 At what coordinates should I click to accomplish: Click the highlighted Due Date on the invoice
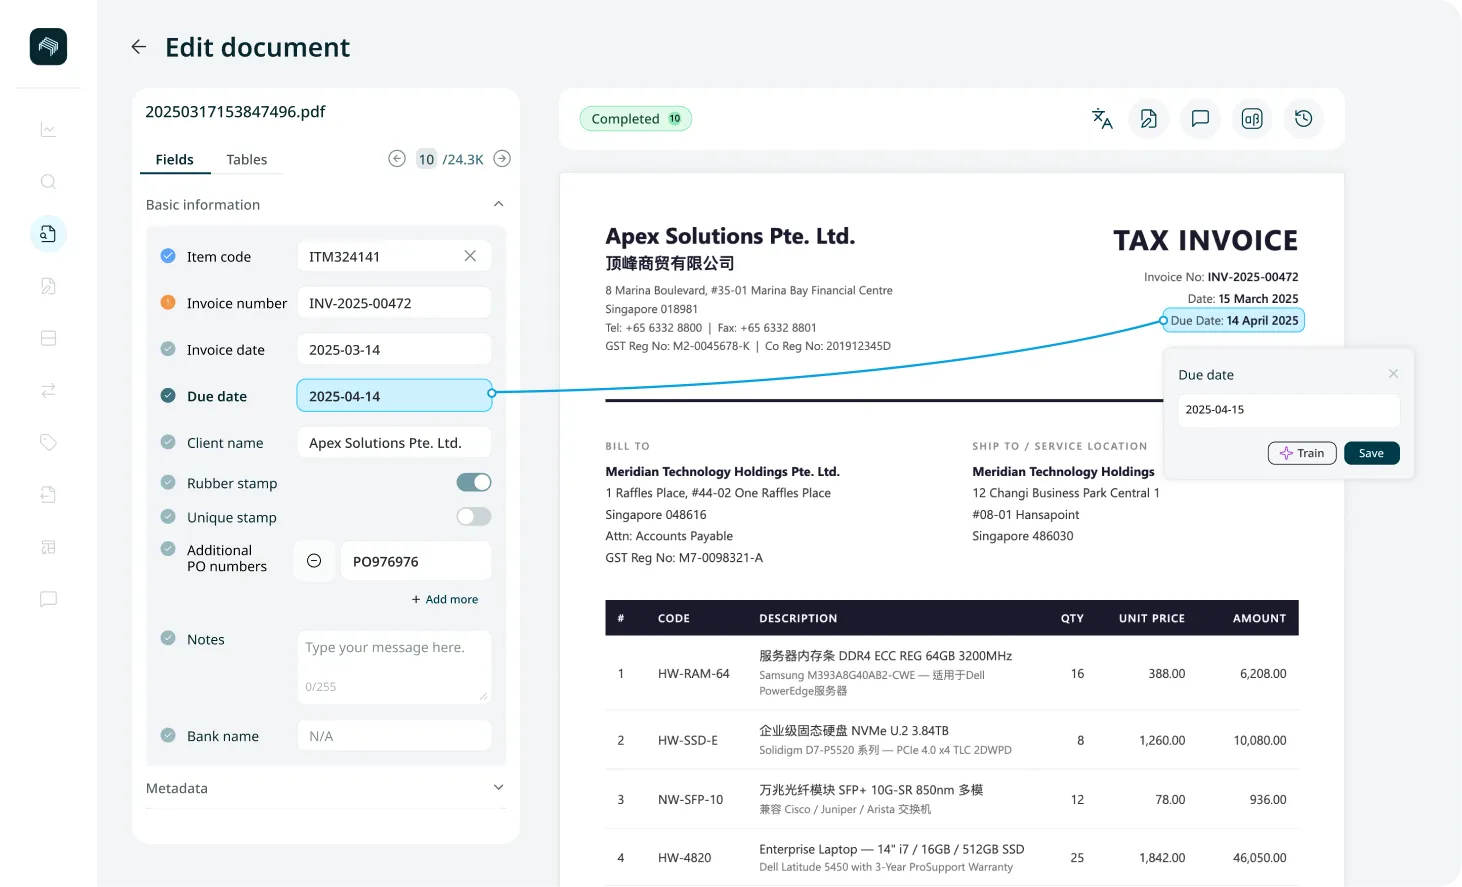[x=1234, y=321]
